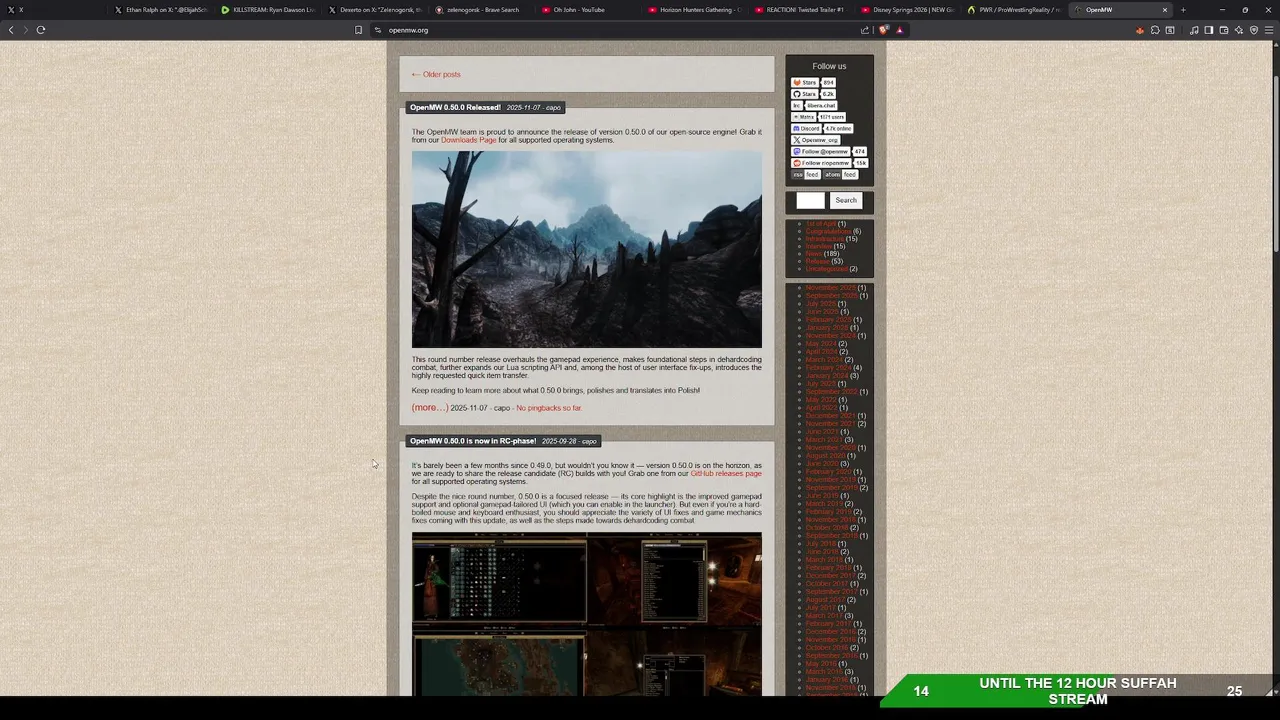Click the share icon in the address bar
1280x720 pixels.
[x=865, y=30]
